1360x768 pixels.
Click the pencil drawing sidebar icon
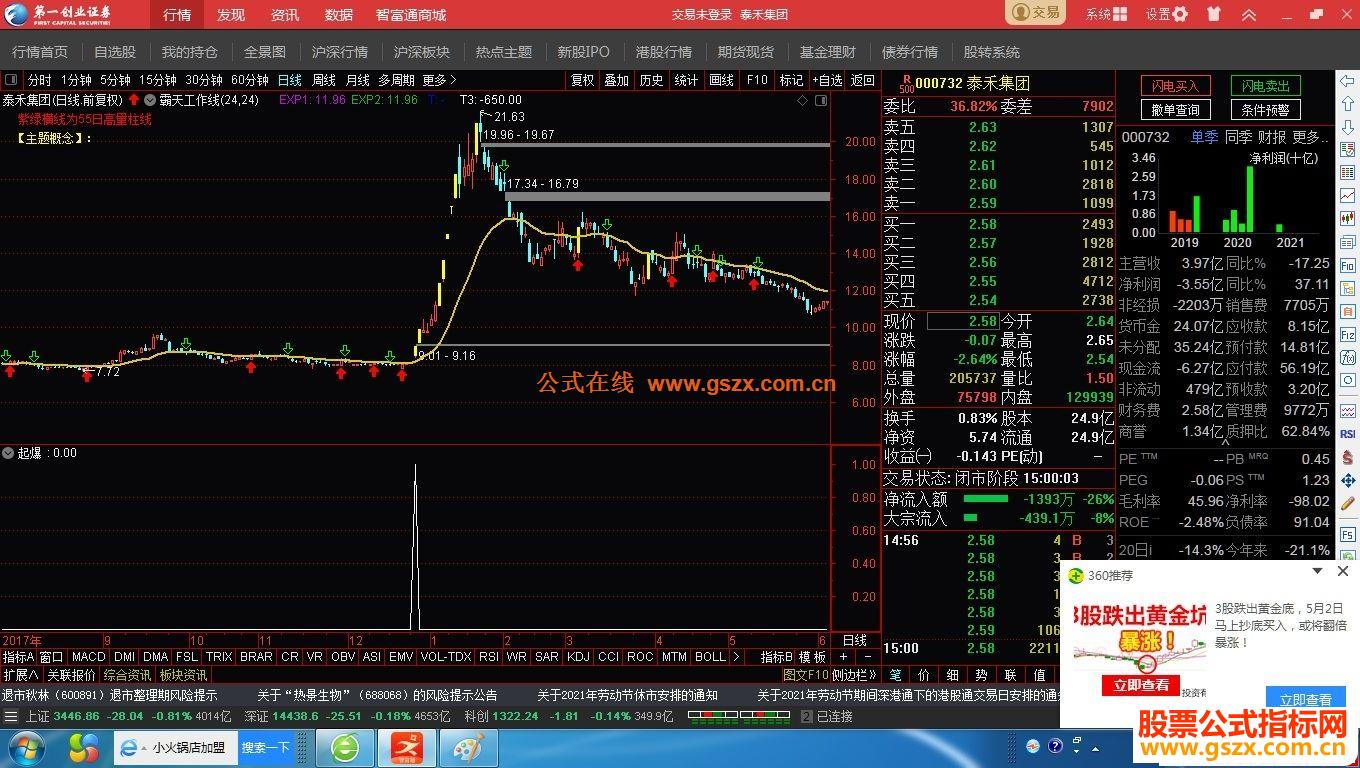1347,503
